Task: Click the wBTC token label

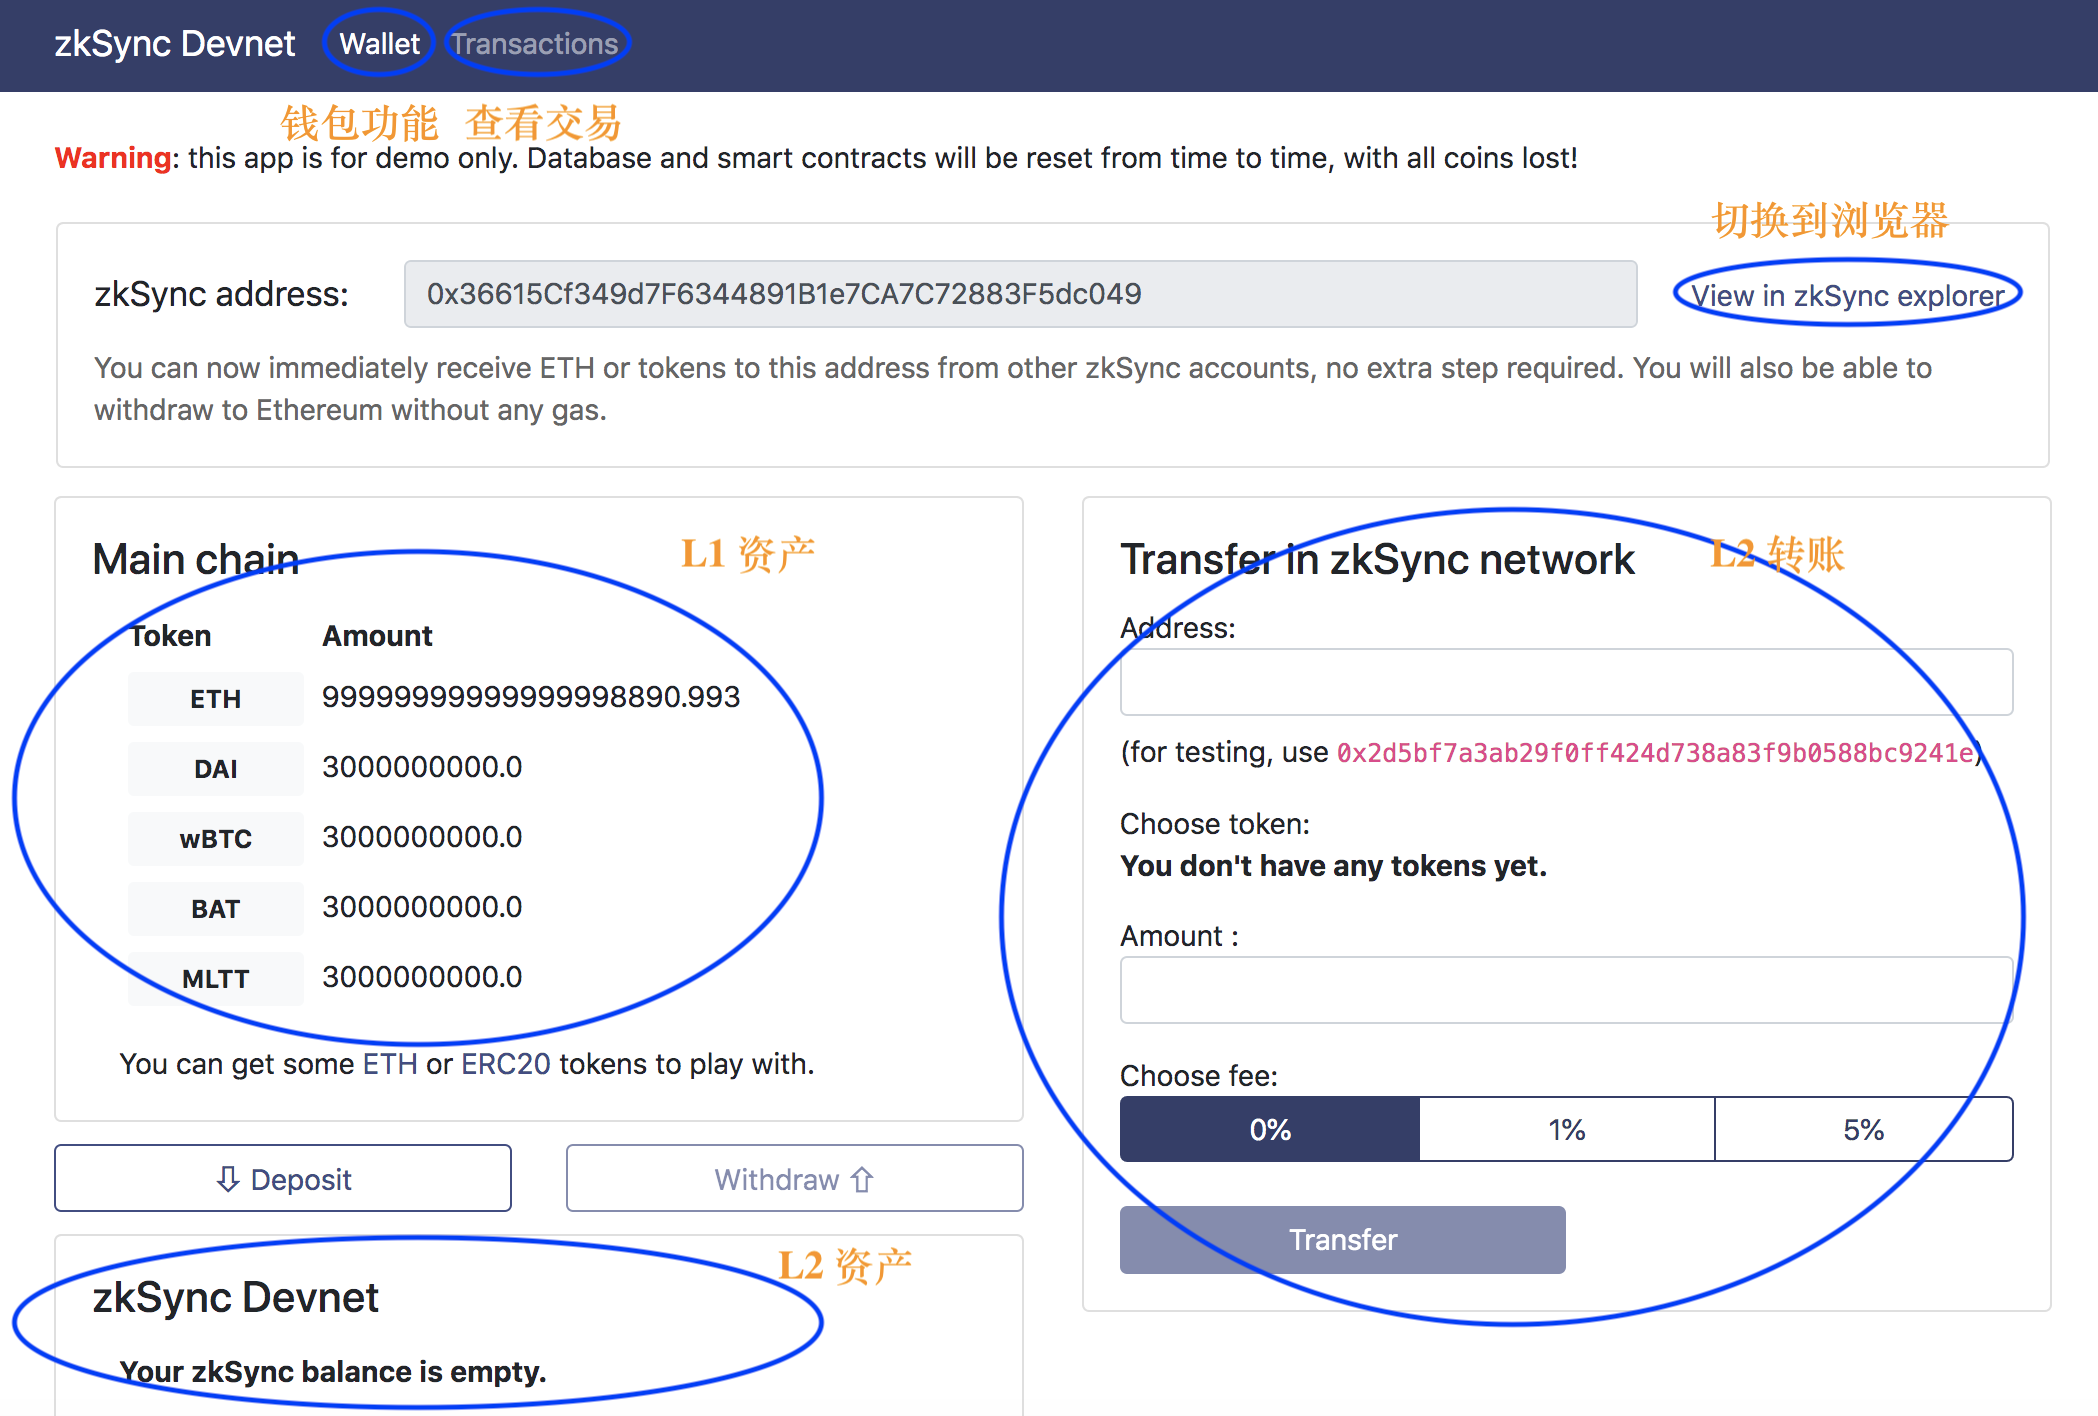Action: coord(216,839)
